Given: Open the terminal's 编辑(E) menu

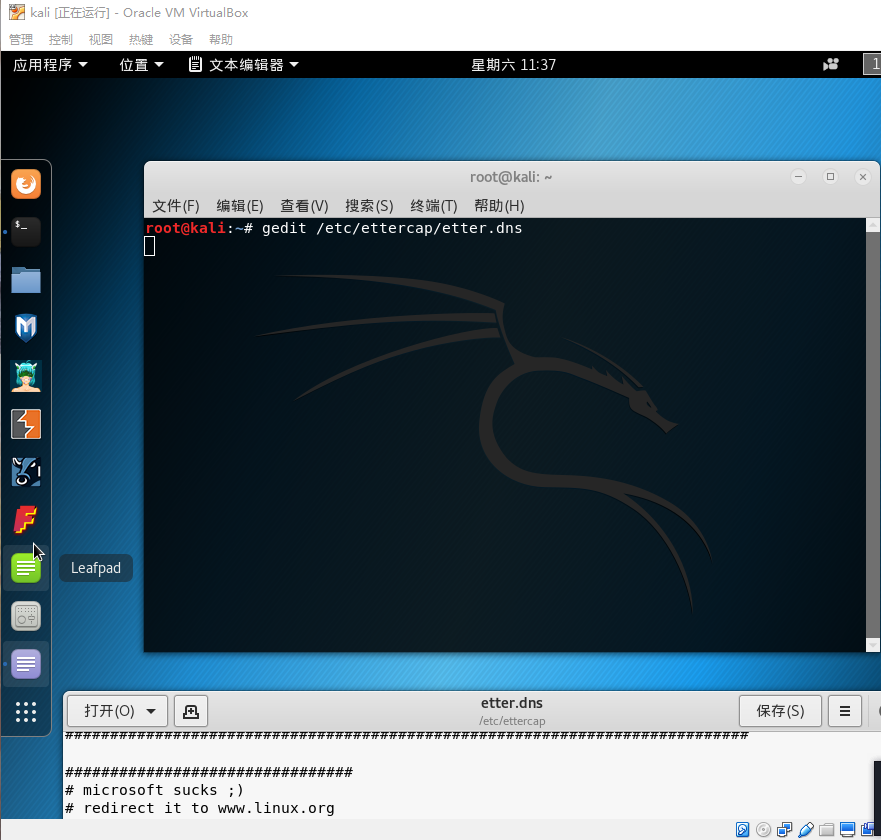Looking at the screenshot, I should [240, 205].
